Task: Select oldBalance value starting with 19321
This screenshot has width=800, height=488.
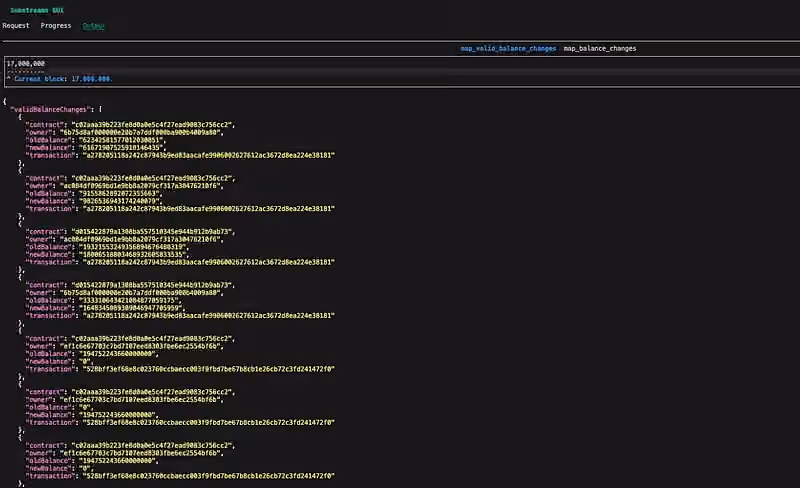Action: (x=132, y=247)
